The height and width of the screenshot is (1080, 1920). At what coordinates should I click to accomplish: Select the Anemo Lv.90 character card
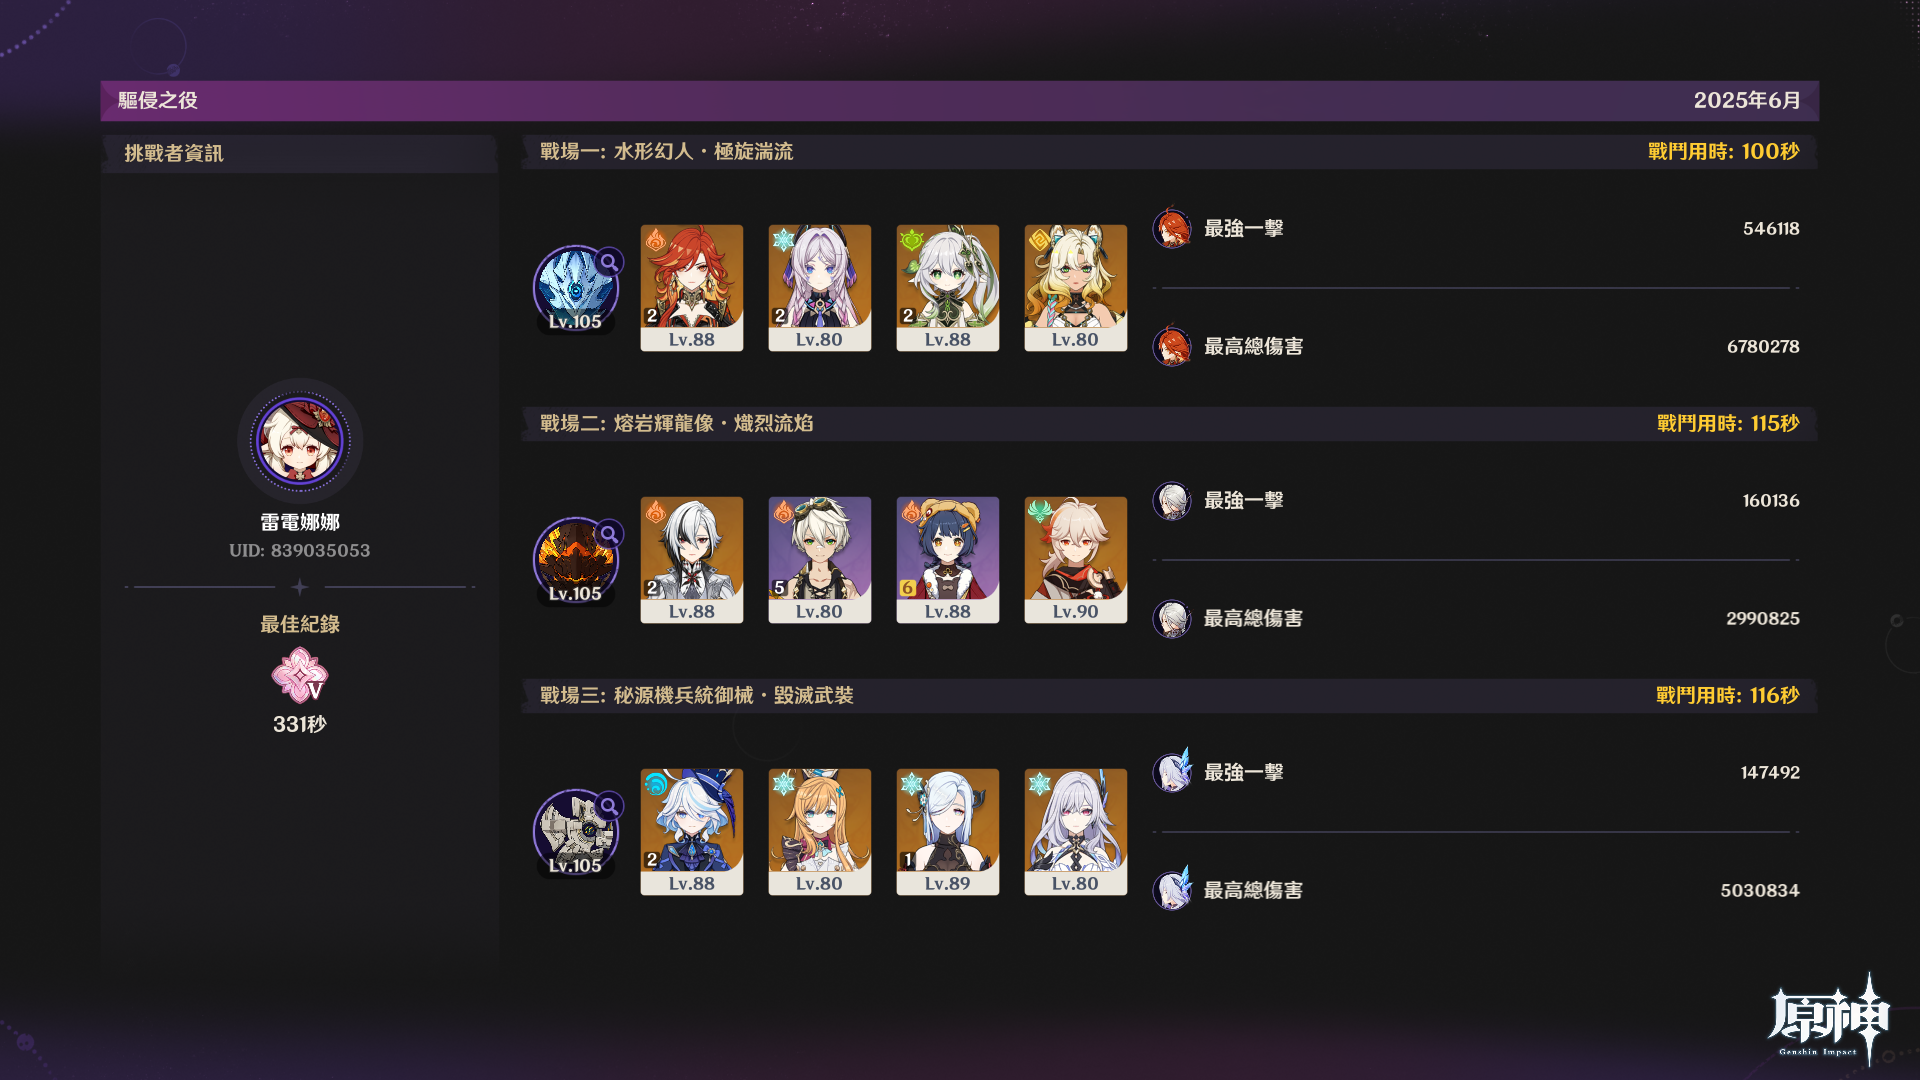(x=1076, y=560)
